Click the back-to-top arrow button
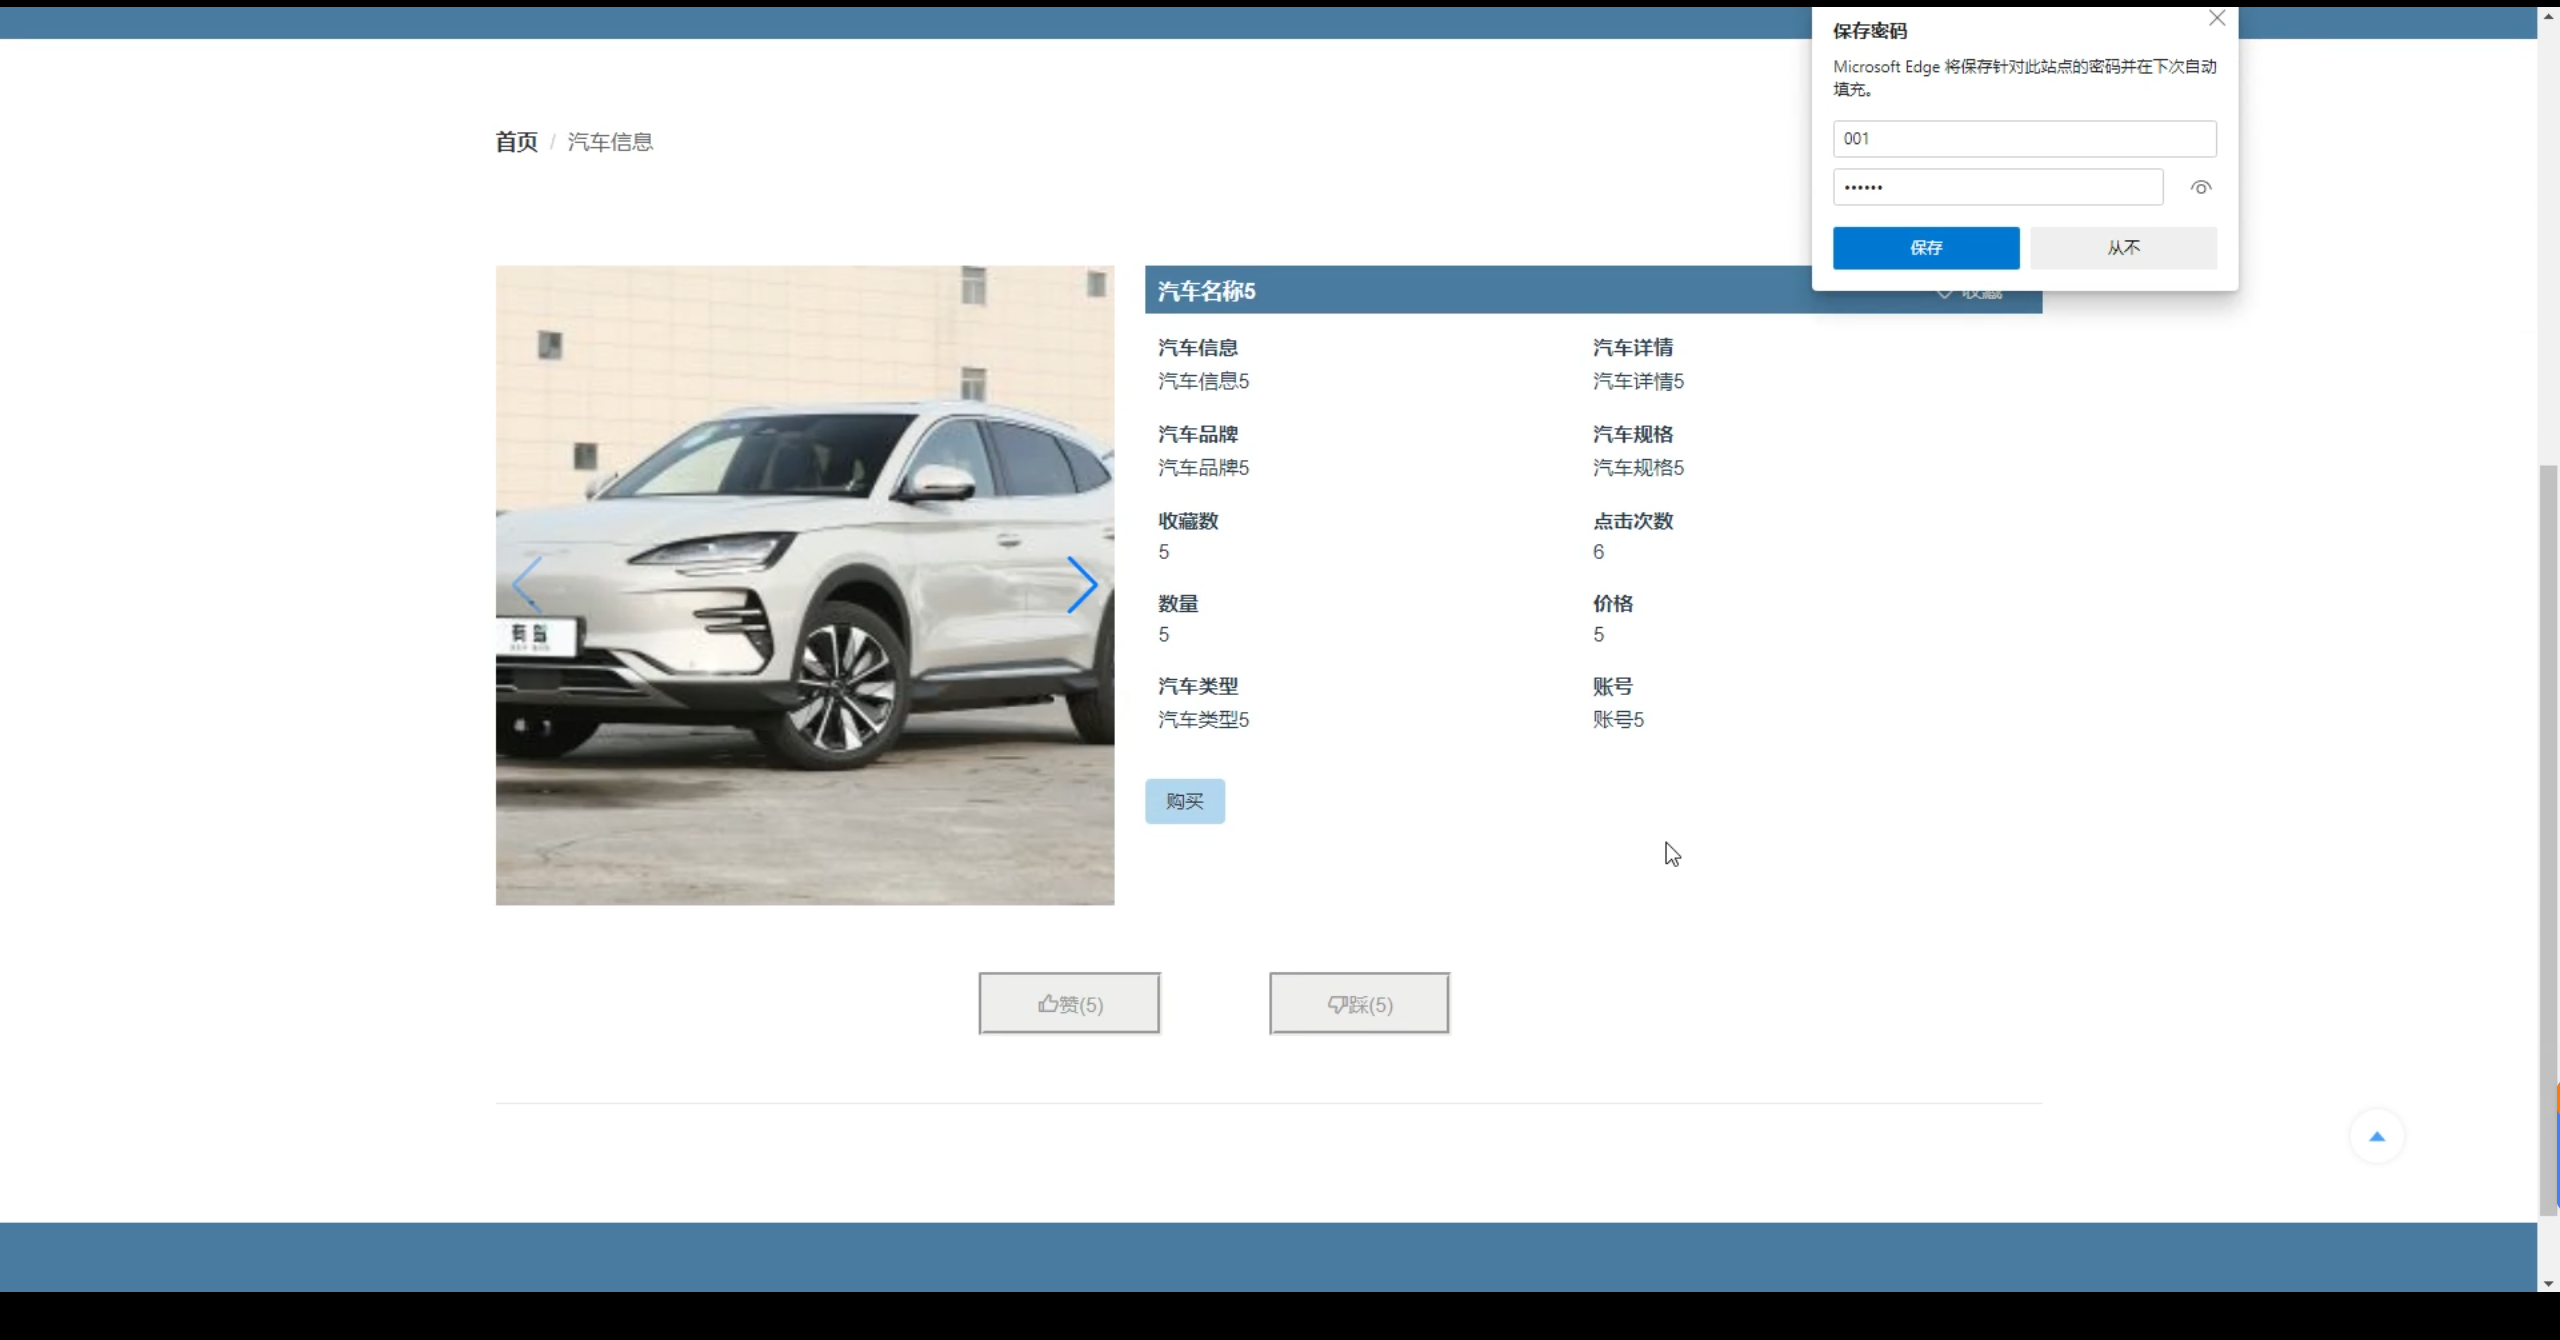The image size is (2560, 1340). click(x=2376, y=1137)
